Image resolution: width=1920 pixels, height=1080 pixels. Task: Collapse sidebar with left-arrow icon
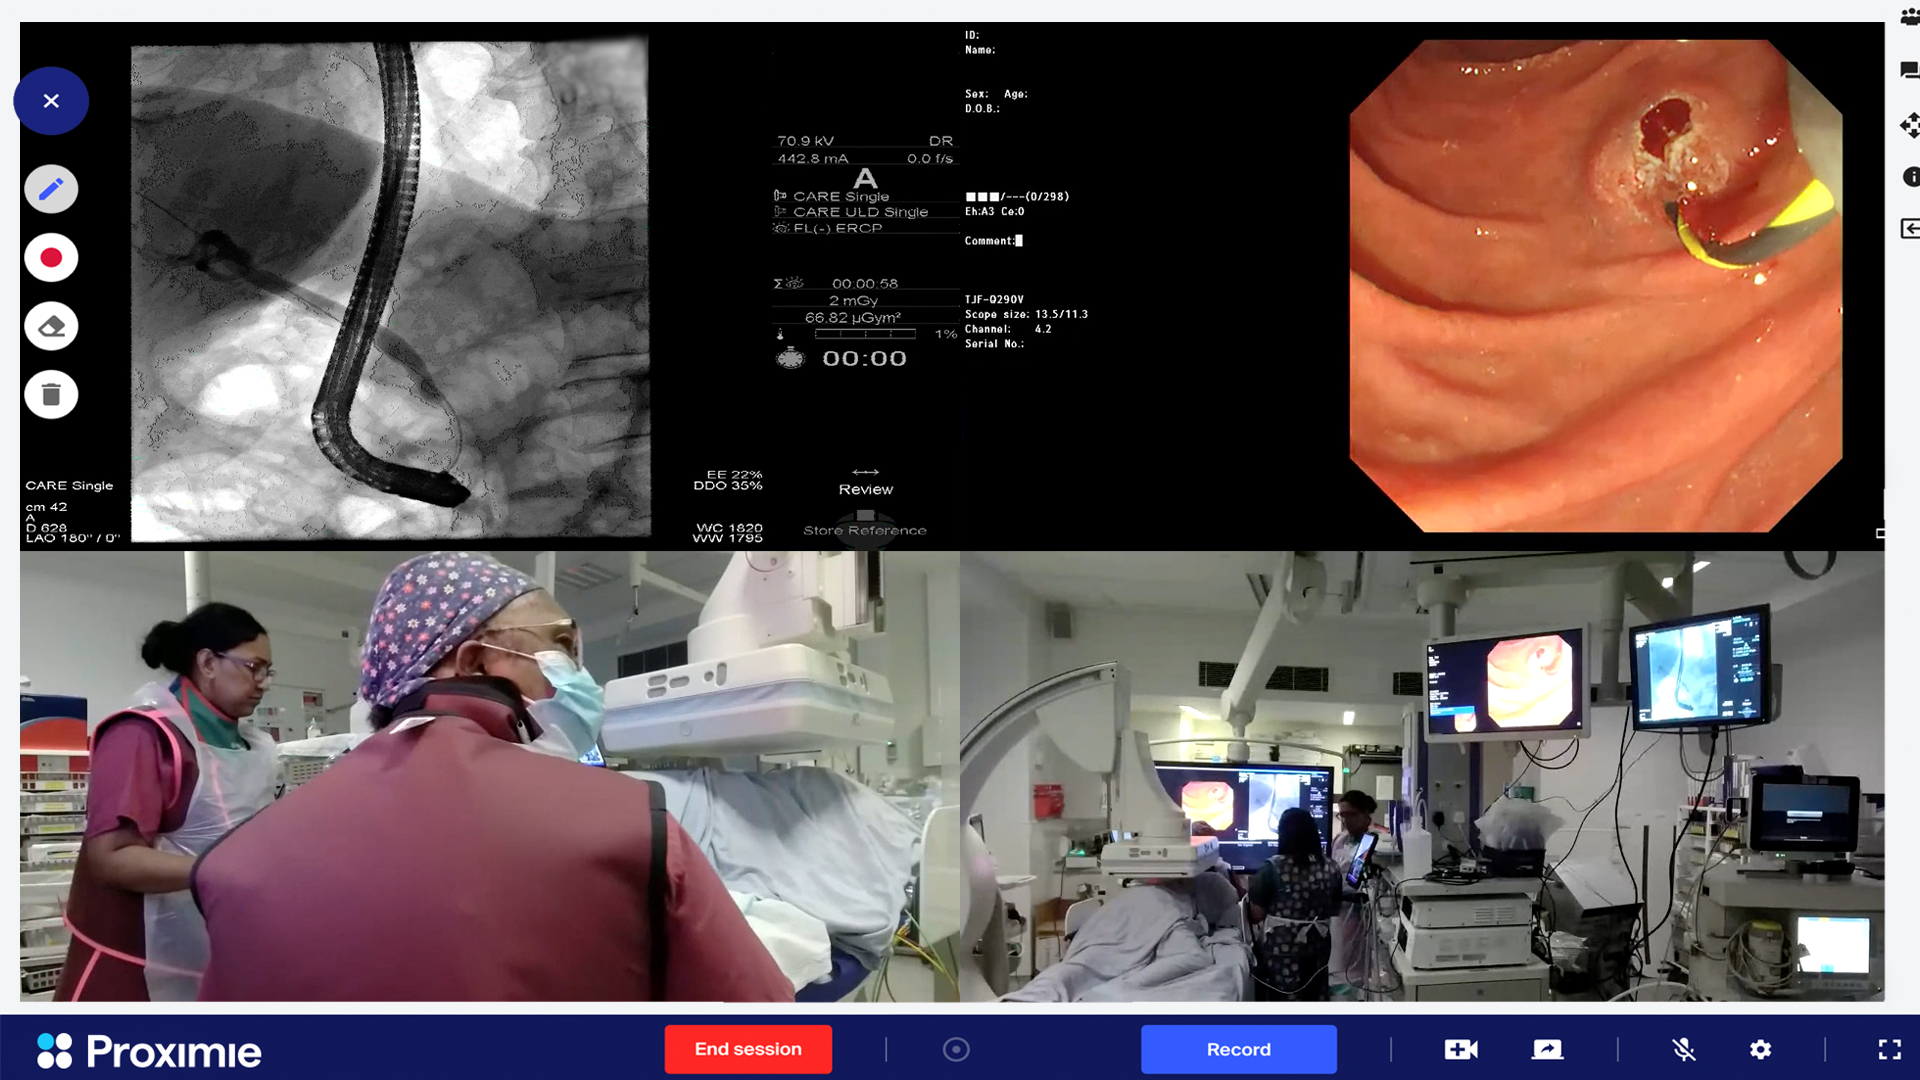(1909, 229)
